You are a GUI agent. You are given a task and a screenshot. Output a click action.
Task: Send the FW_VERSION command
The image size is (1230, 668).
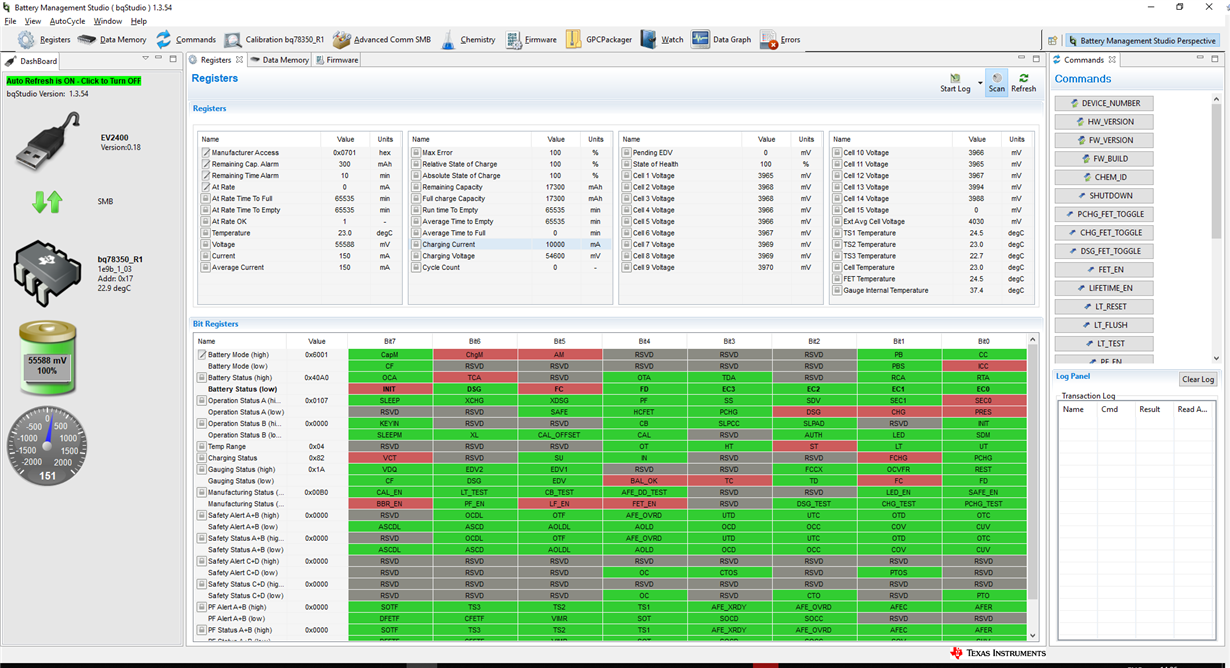pos(1103,140)
